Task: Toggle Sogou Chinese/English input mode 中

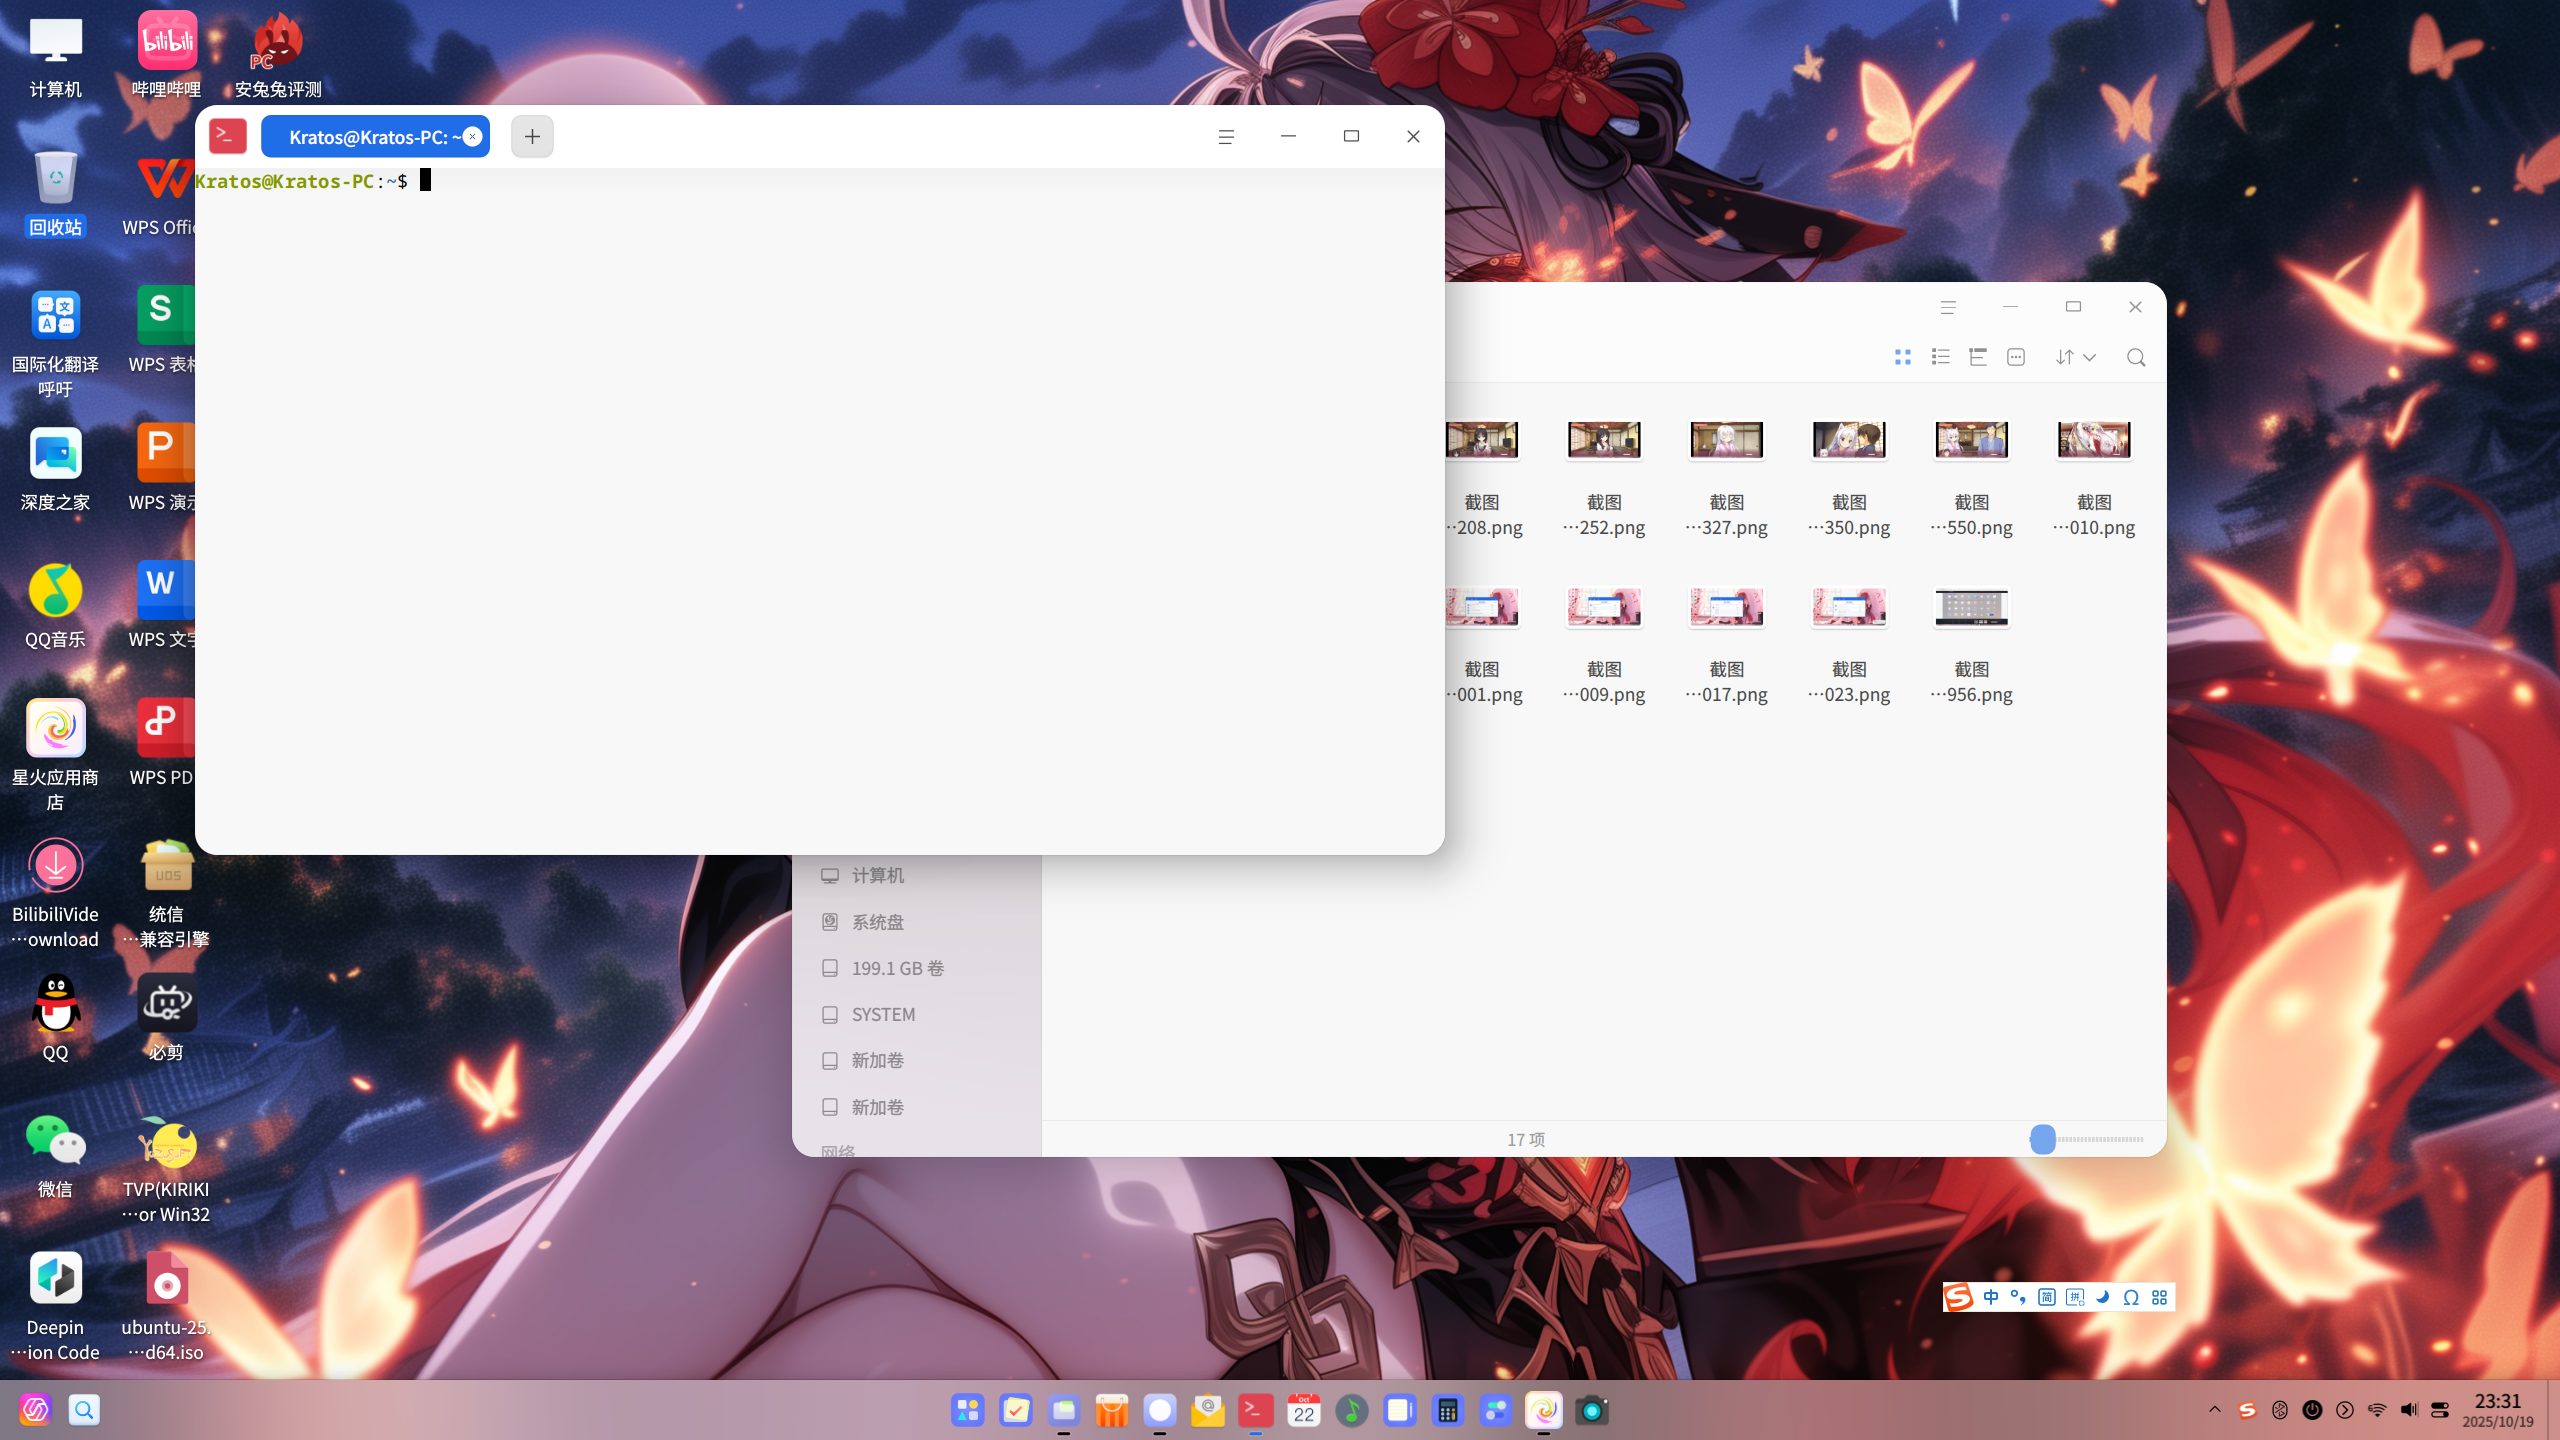Action: click(1991, 1297)
